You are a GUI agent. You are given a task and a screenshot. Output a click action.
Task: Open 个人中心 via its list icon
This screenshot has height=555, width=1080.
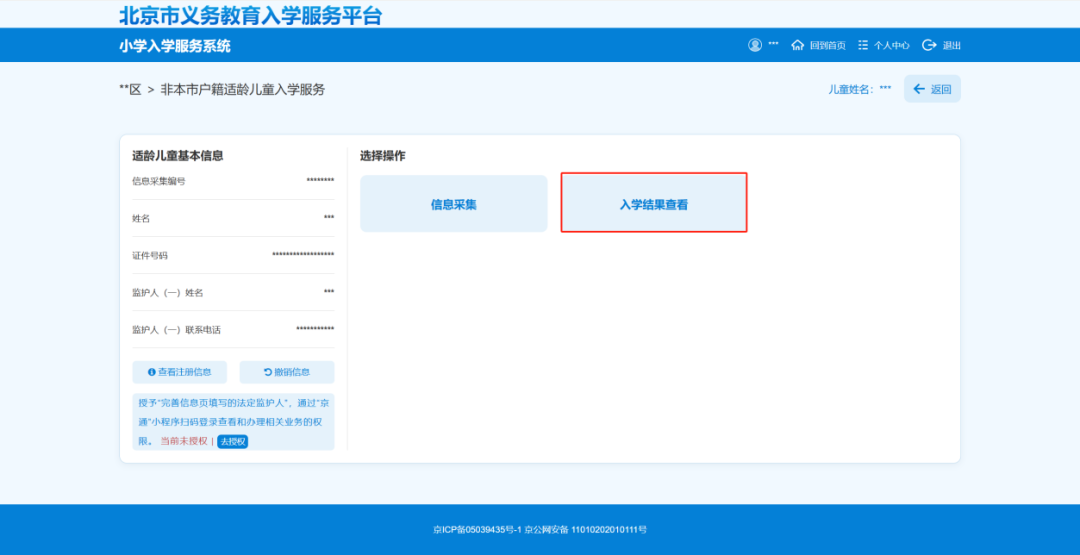pos(863,45)
